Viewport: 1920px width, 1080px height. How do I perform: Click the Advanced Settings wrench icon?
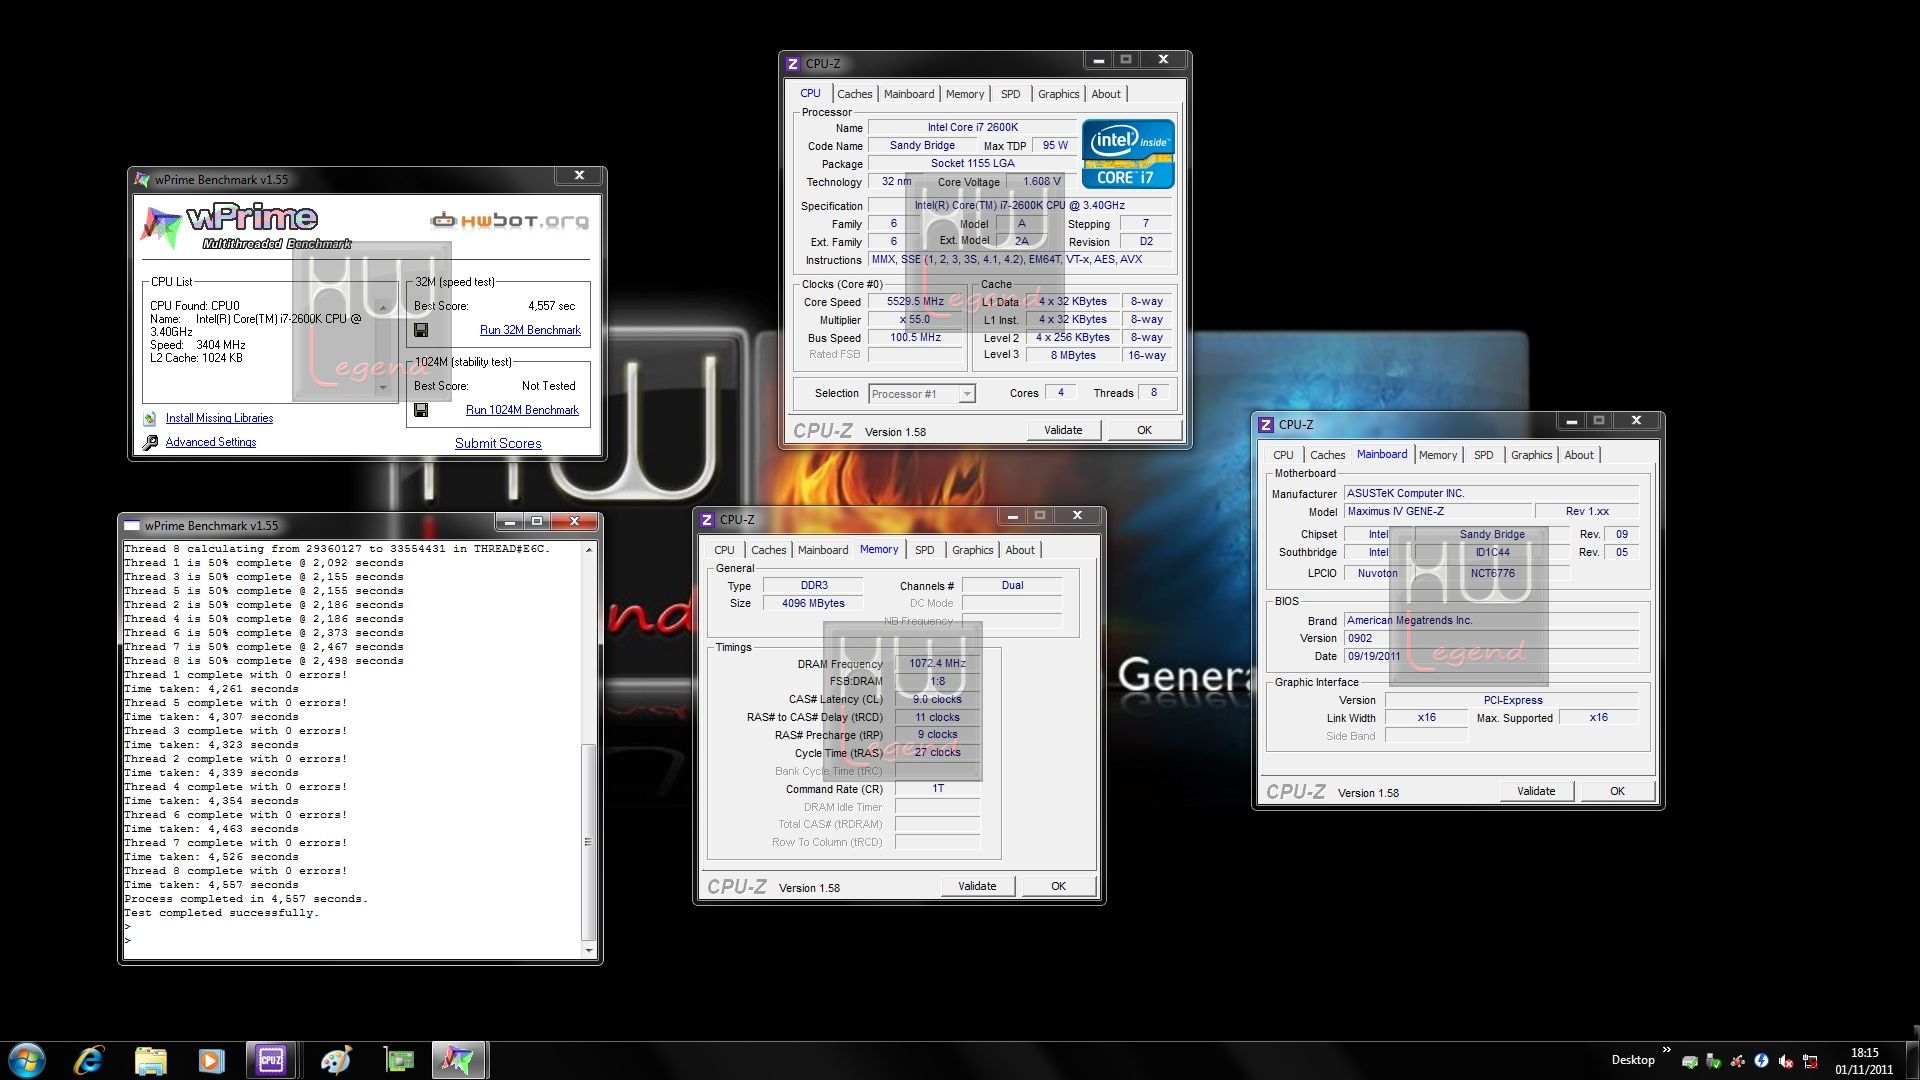[150, 442]
